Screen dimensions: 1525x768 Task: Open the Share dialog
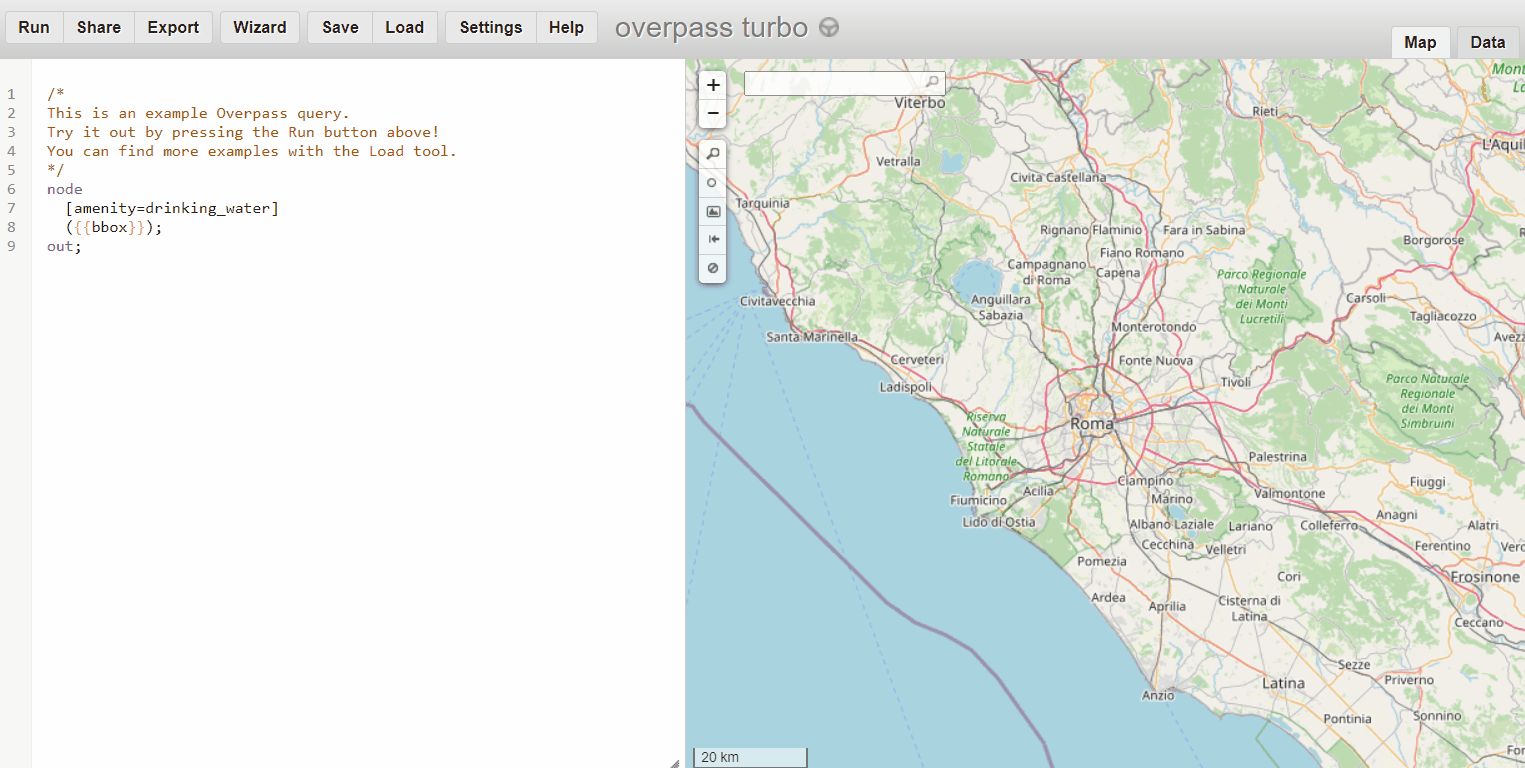99,27
